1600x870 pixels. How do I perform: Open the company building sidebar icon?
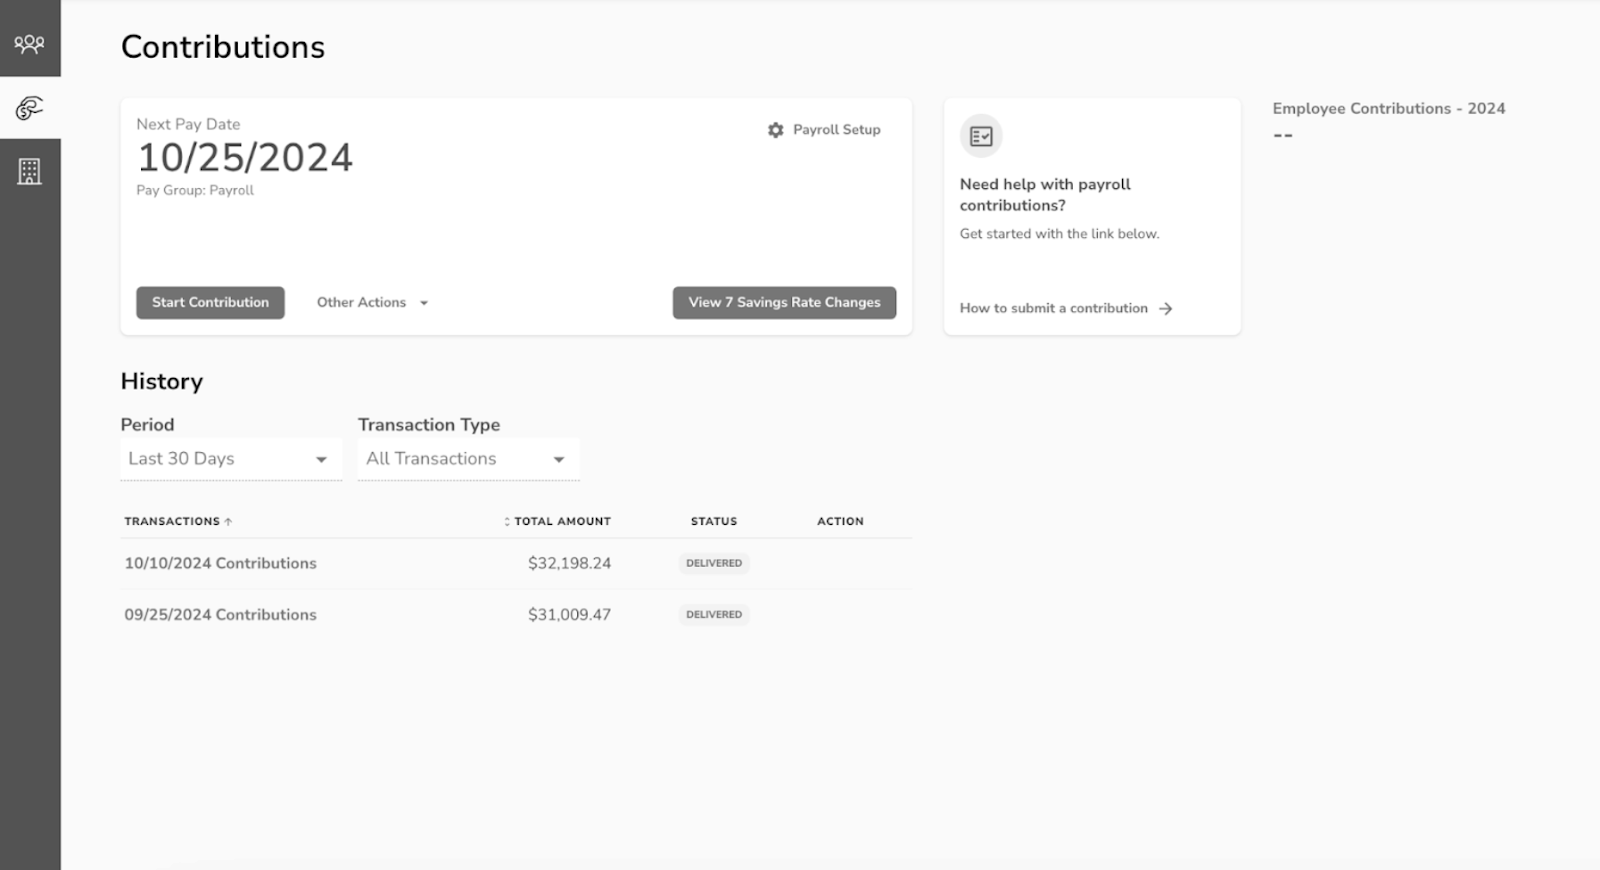click(x=29, y=171)
